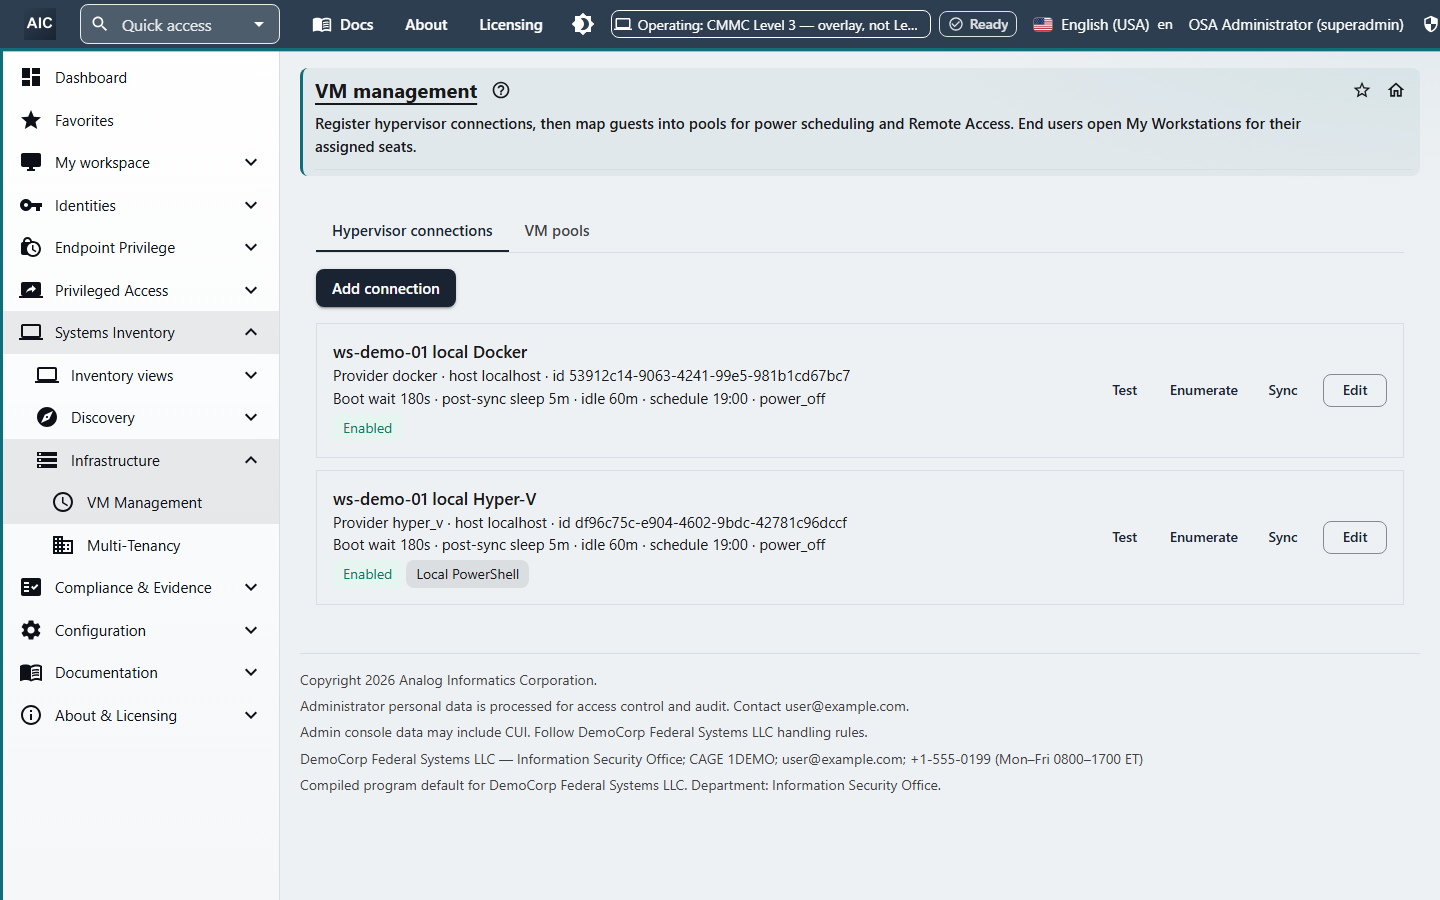Click the Configuration gear icon

point(31,630)
